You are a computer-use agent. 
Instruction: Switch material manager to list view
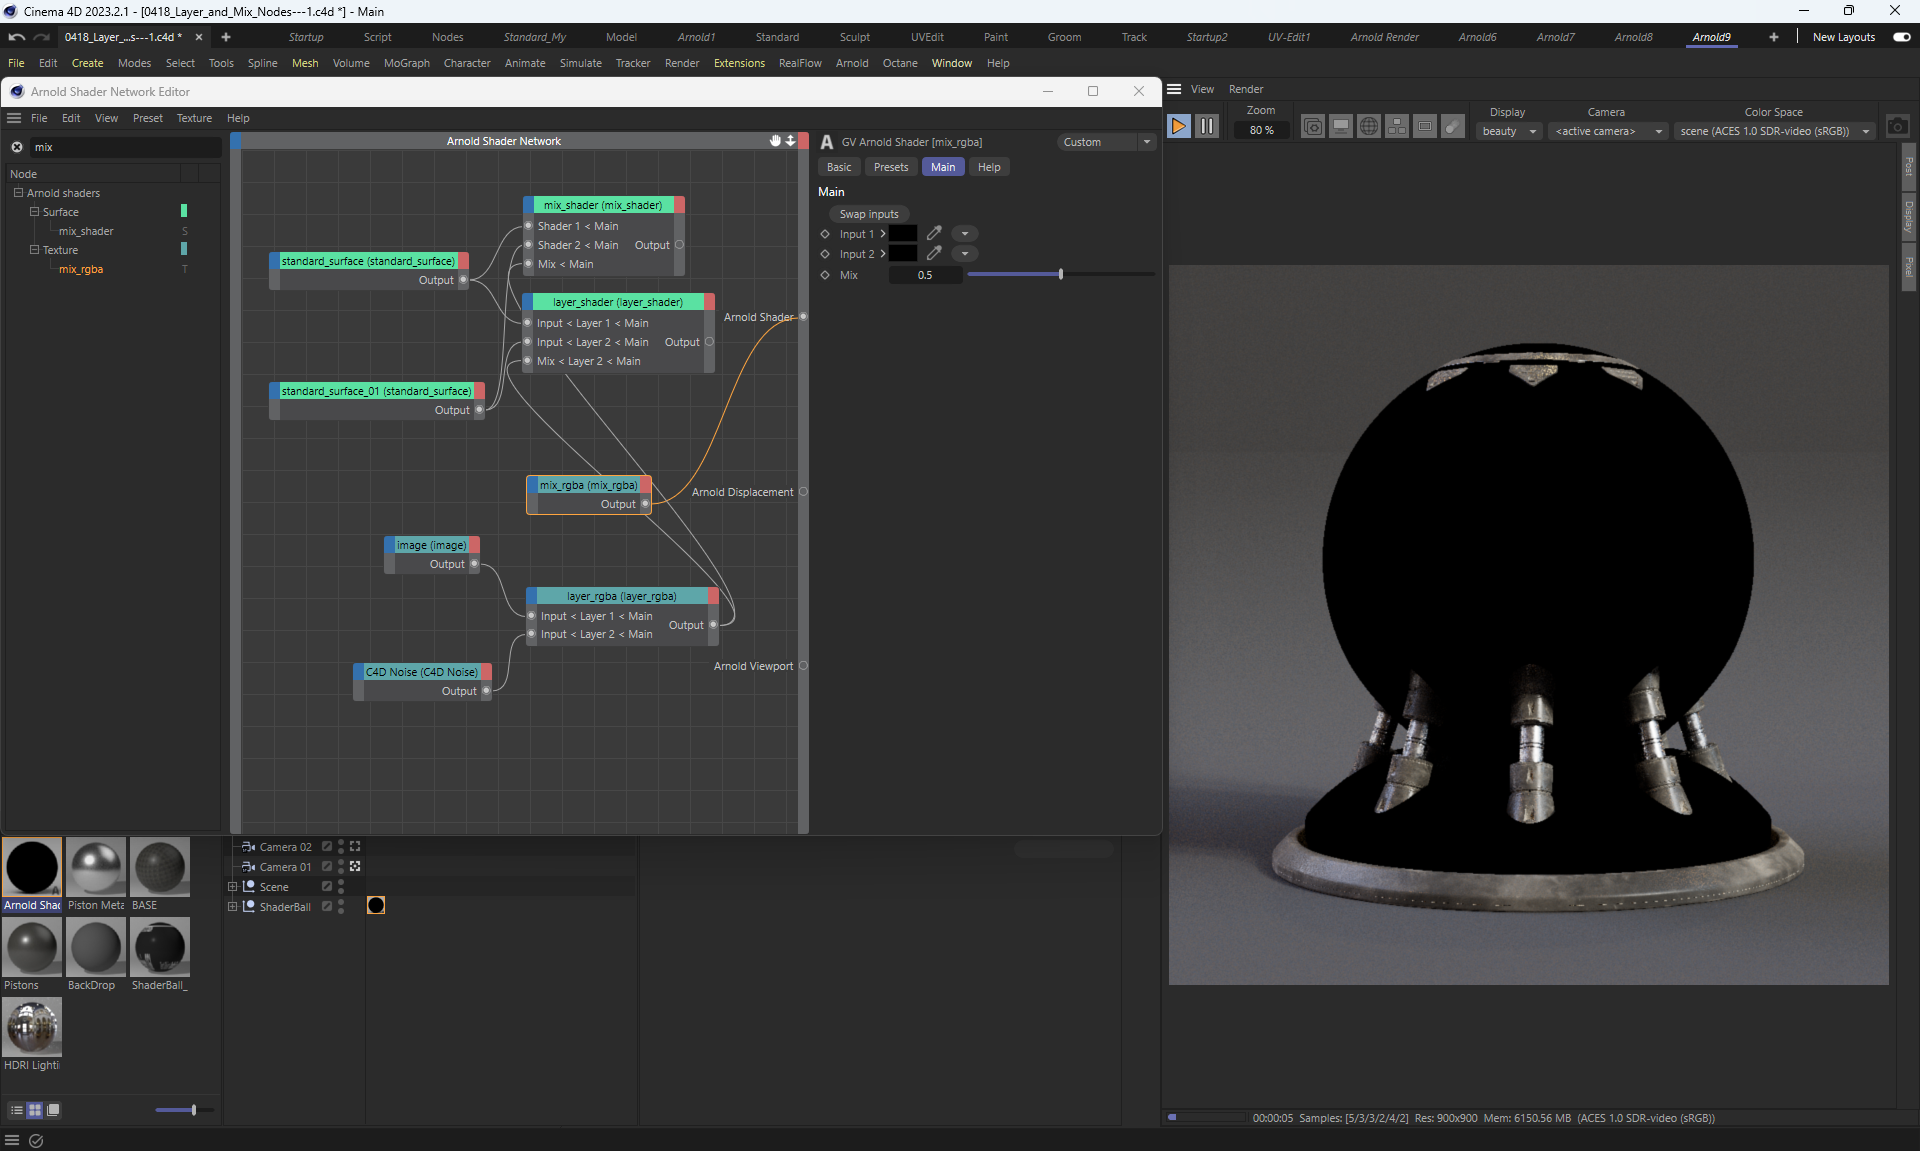[16, 1110]
